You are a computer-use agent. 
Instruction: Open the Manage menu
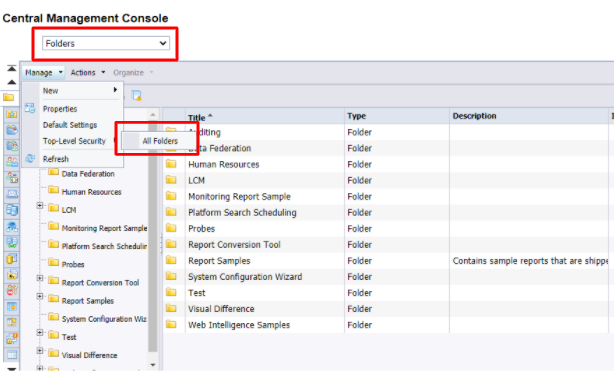pyautogui.click(x=43, y=72)
